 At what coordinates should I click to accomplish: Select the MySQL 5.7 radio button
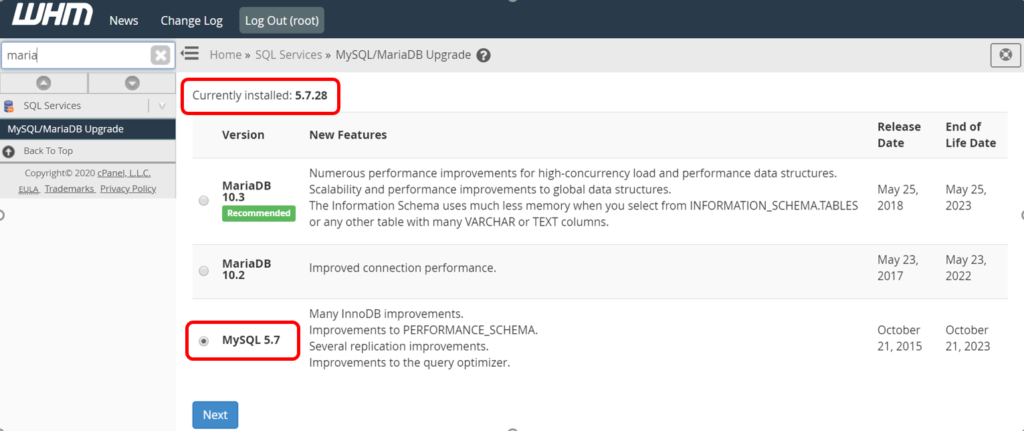pos(204,341)
